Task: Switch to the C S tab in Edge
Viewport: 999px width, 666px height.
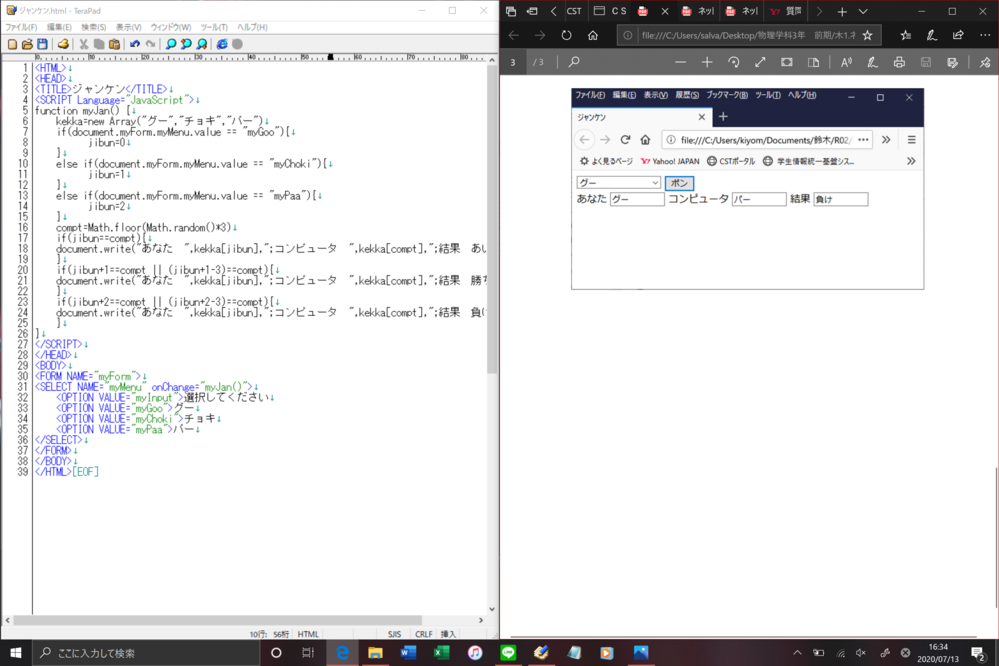Action: point(610,11)
